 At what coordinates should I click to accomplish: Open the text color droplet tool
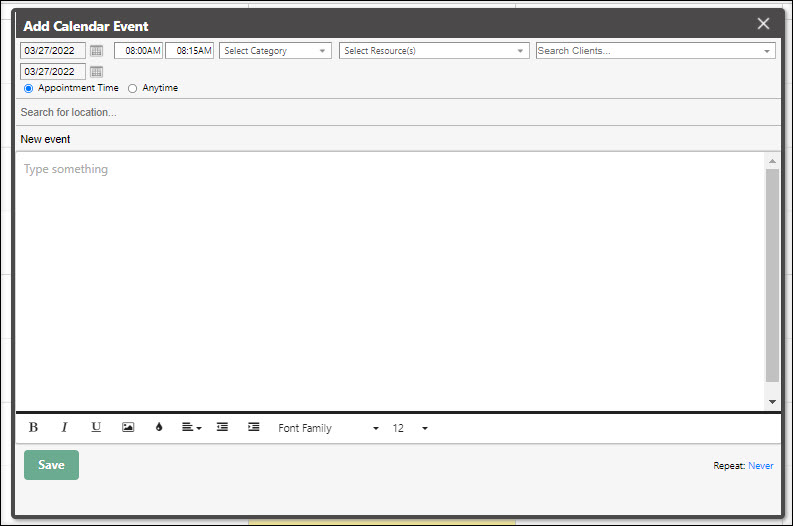pyautogui.click(x=159, y=427)
